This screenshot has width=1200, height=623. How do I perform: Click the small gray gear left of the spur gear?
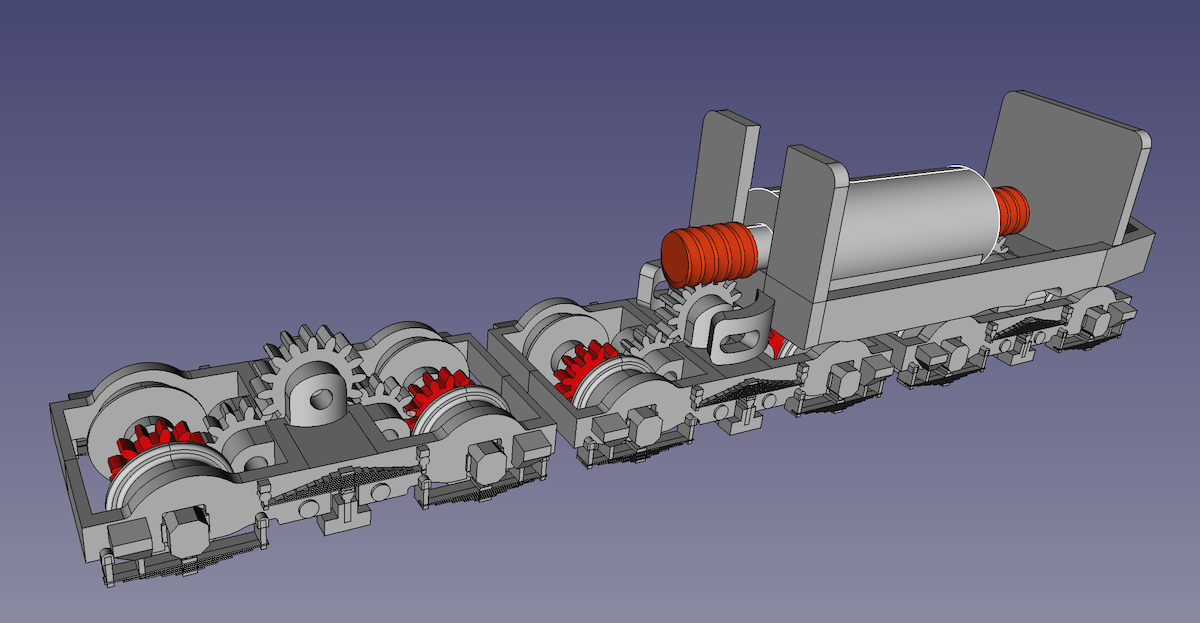coord(232,416)
